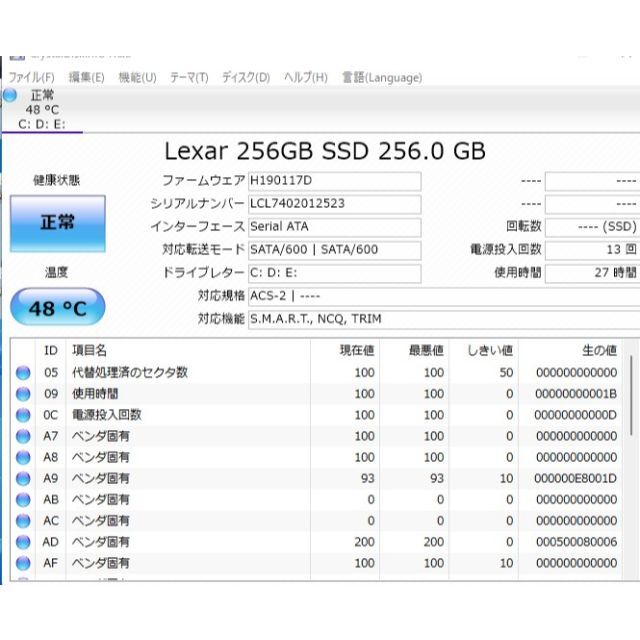This screenshot has height=640, width=640.
Task: Click the Lexar 256GB SSD title text
Action: click(325, 151)
